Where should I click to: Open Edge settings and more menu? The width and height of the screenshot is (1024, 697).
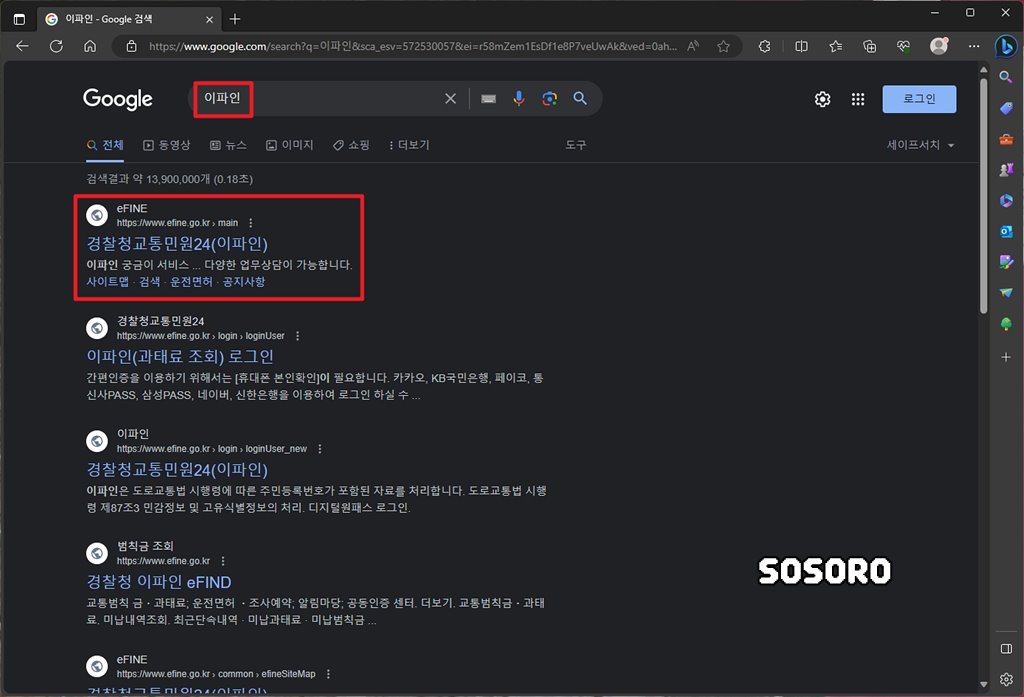[x=974, y=46]
